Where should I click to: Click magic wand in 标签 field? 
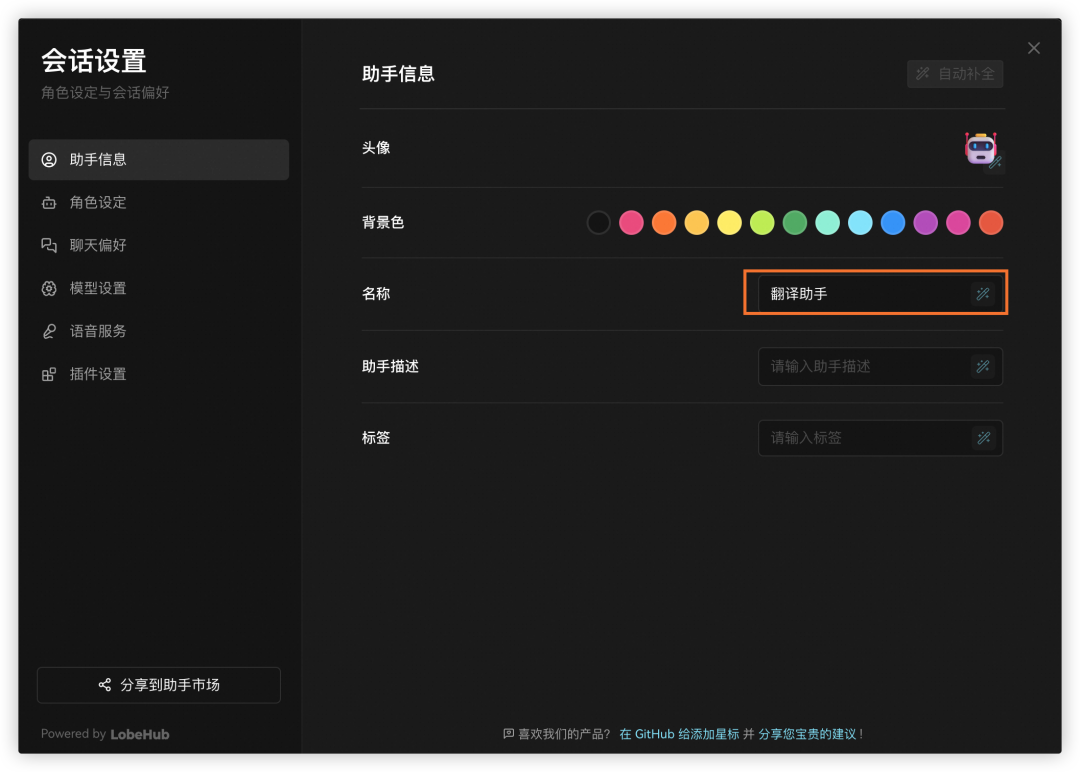(983, 438)
